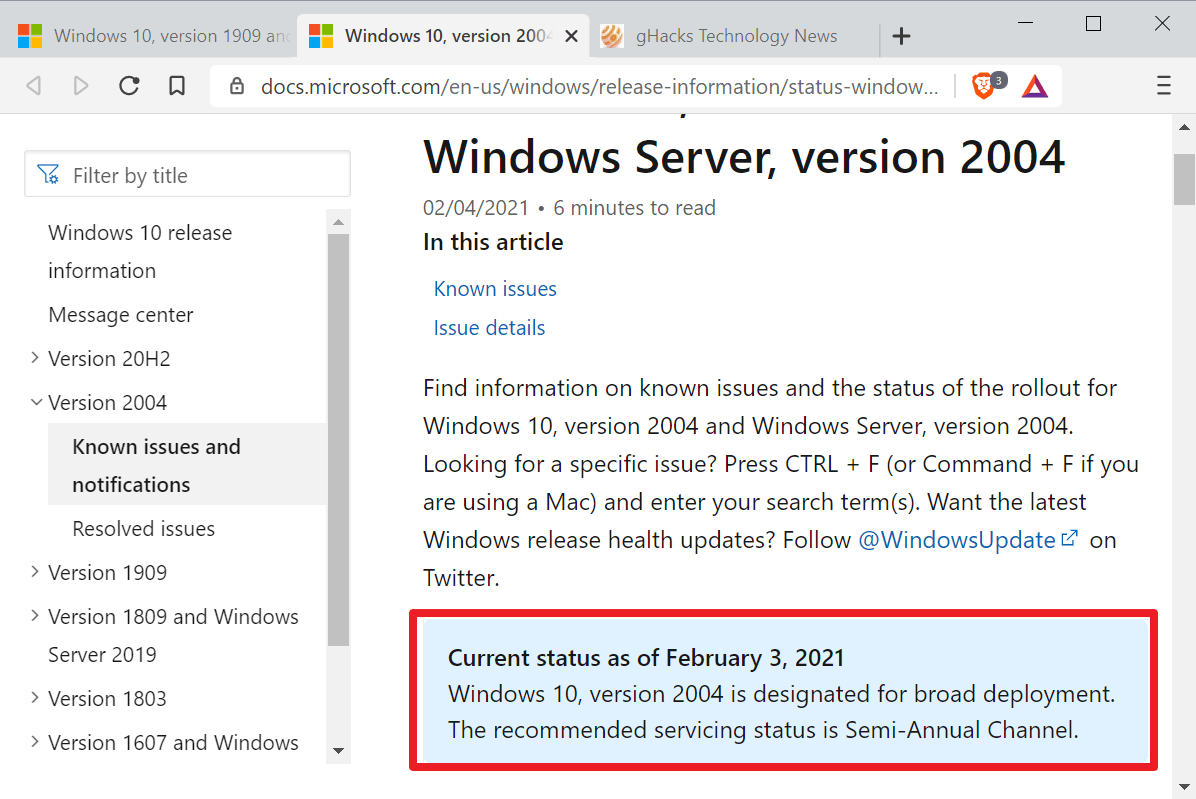
Task: Click the address bar URL
Action: tap(599, 86)
